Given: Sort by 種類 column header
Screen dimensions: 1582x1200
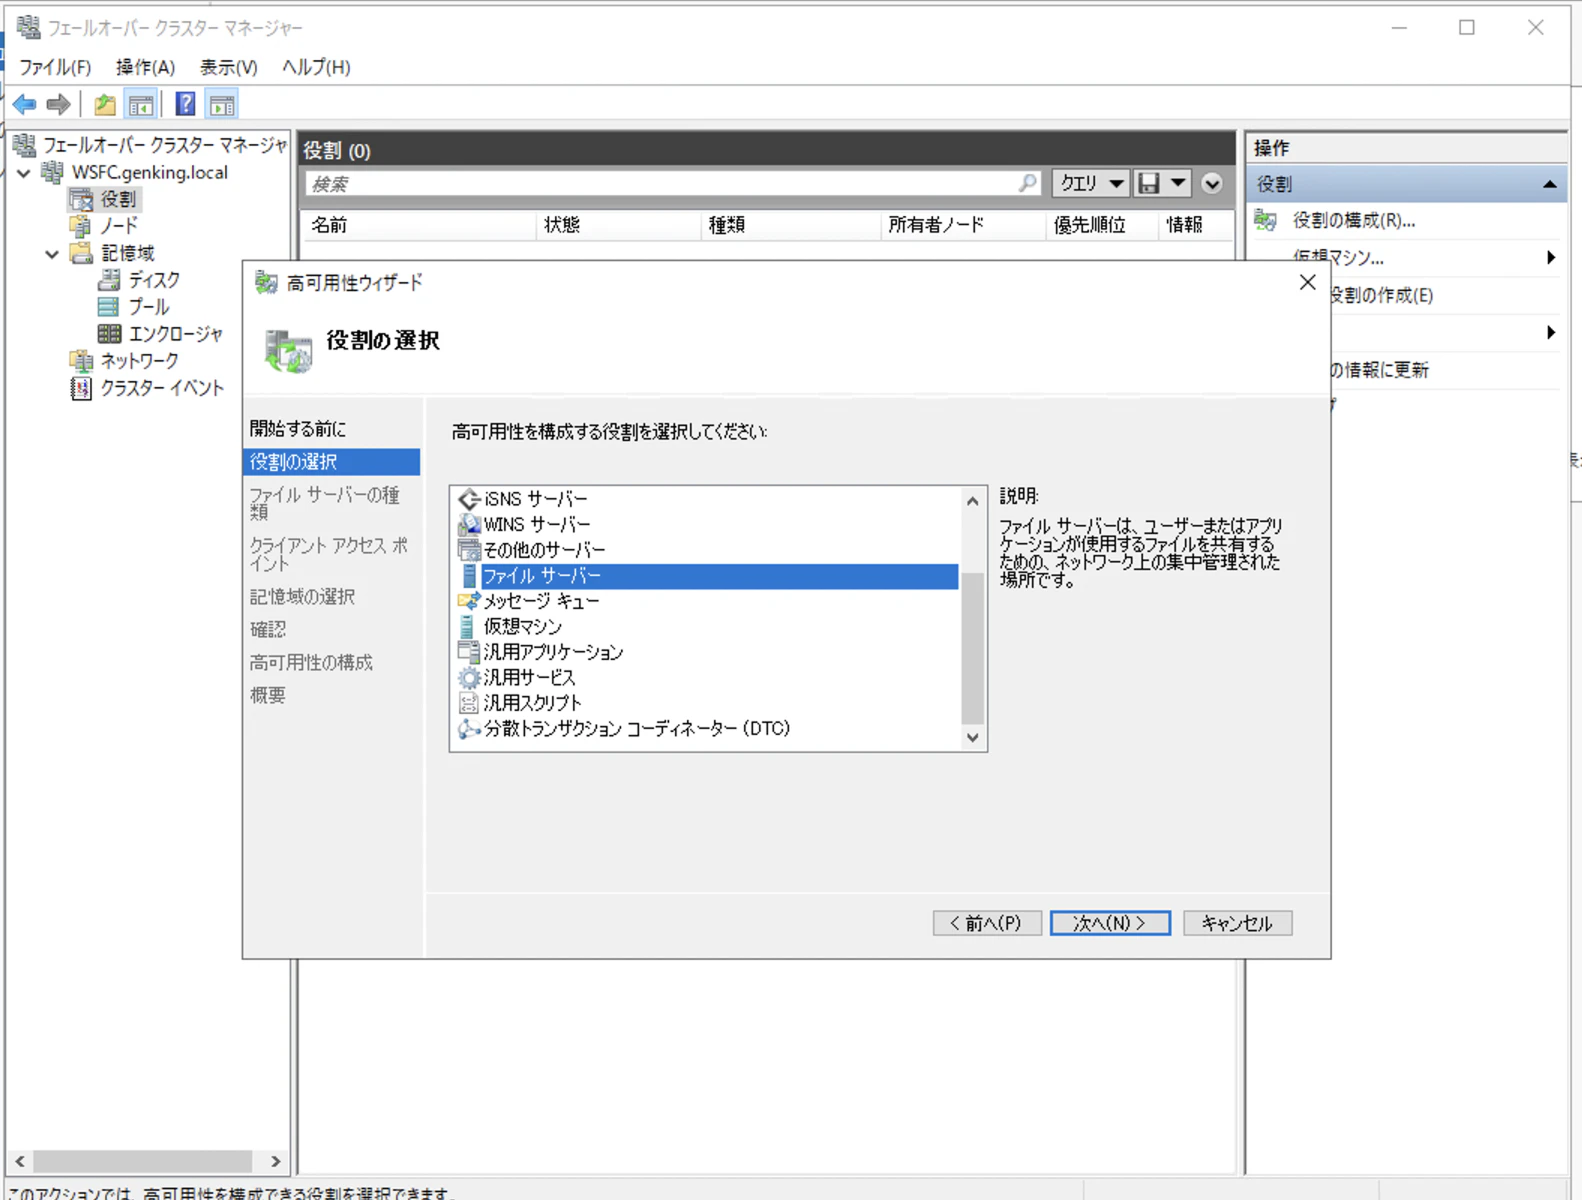Looking at the screenshot, I should click(x=790, y=225).
